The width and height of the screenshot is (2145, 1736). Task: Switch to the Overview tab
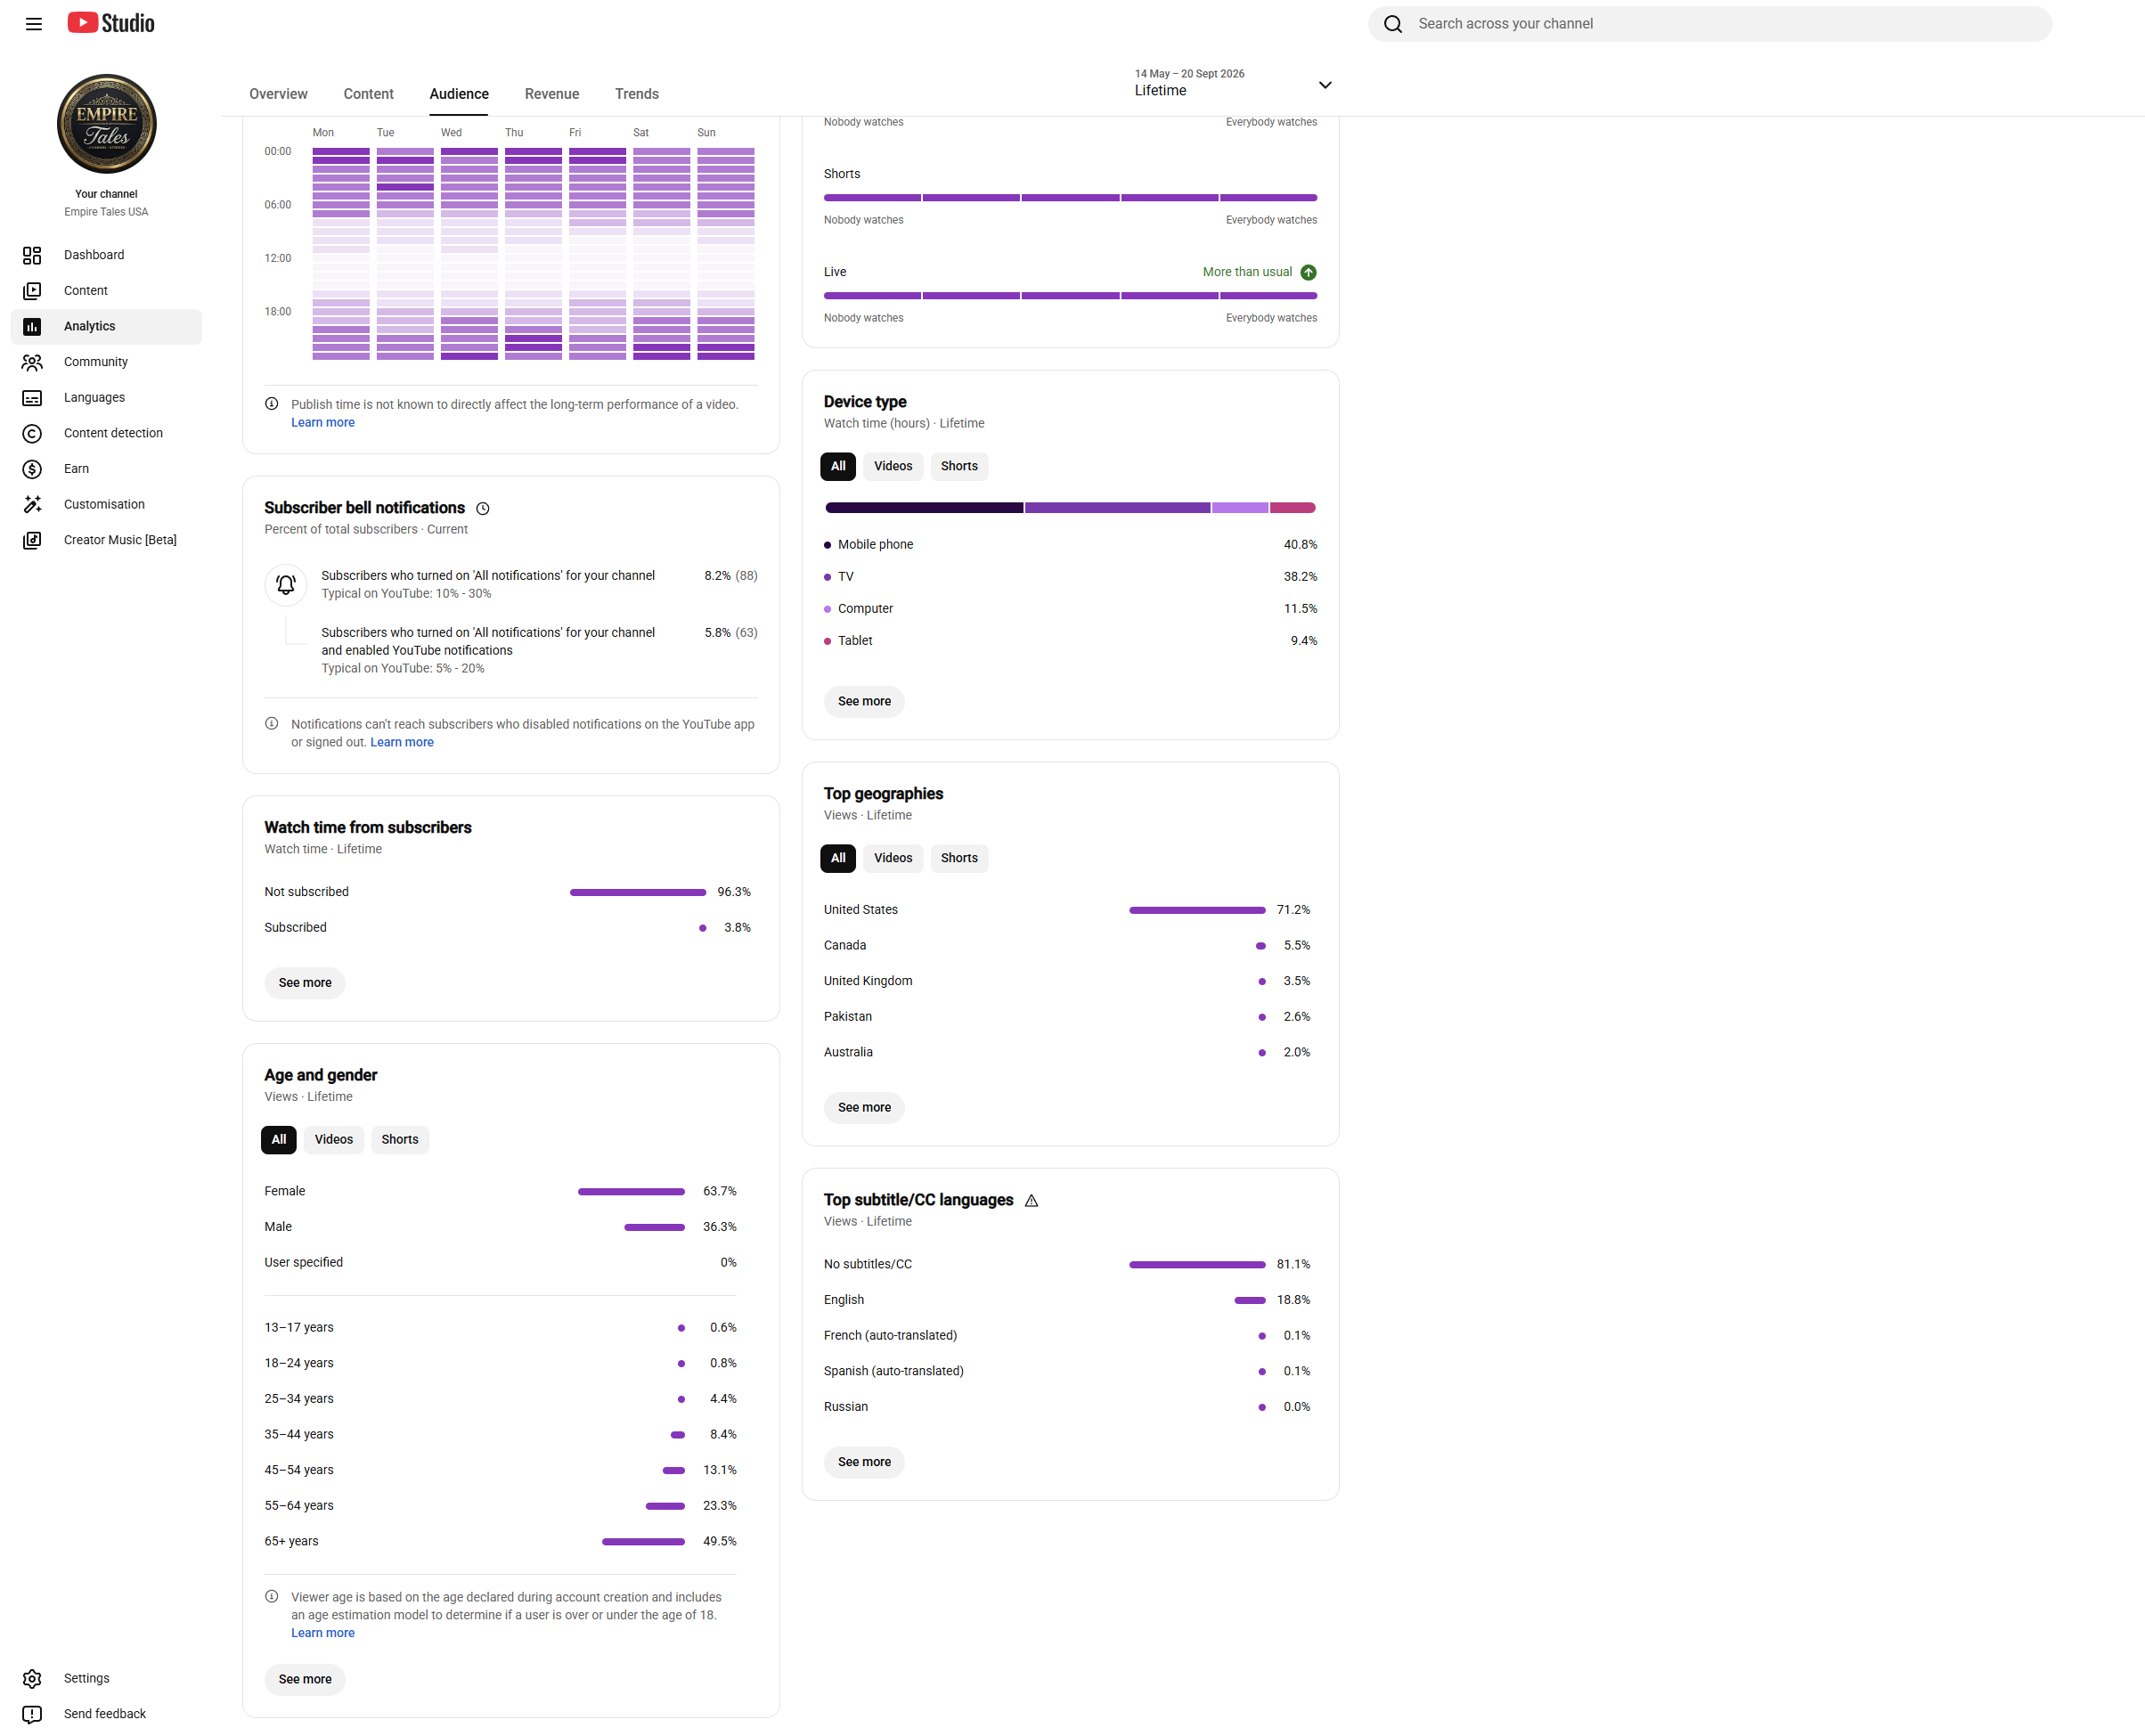[x=278, y=94]
